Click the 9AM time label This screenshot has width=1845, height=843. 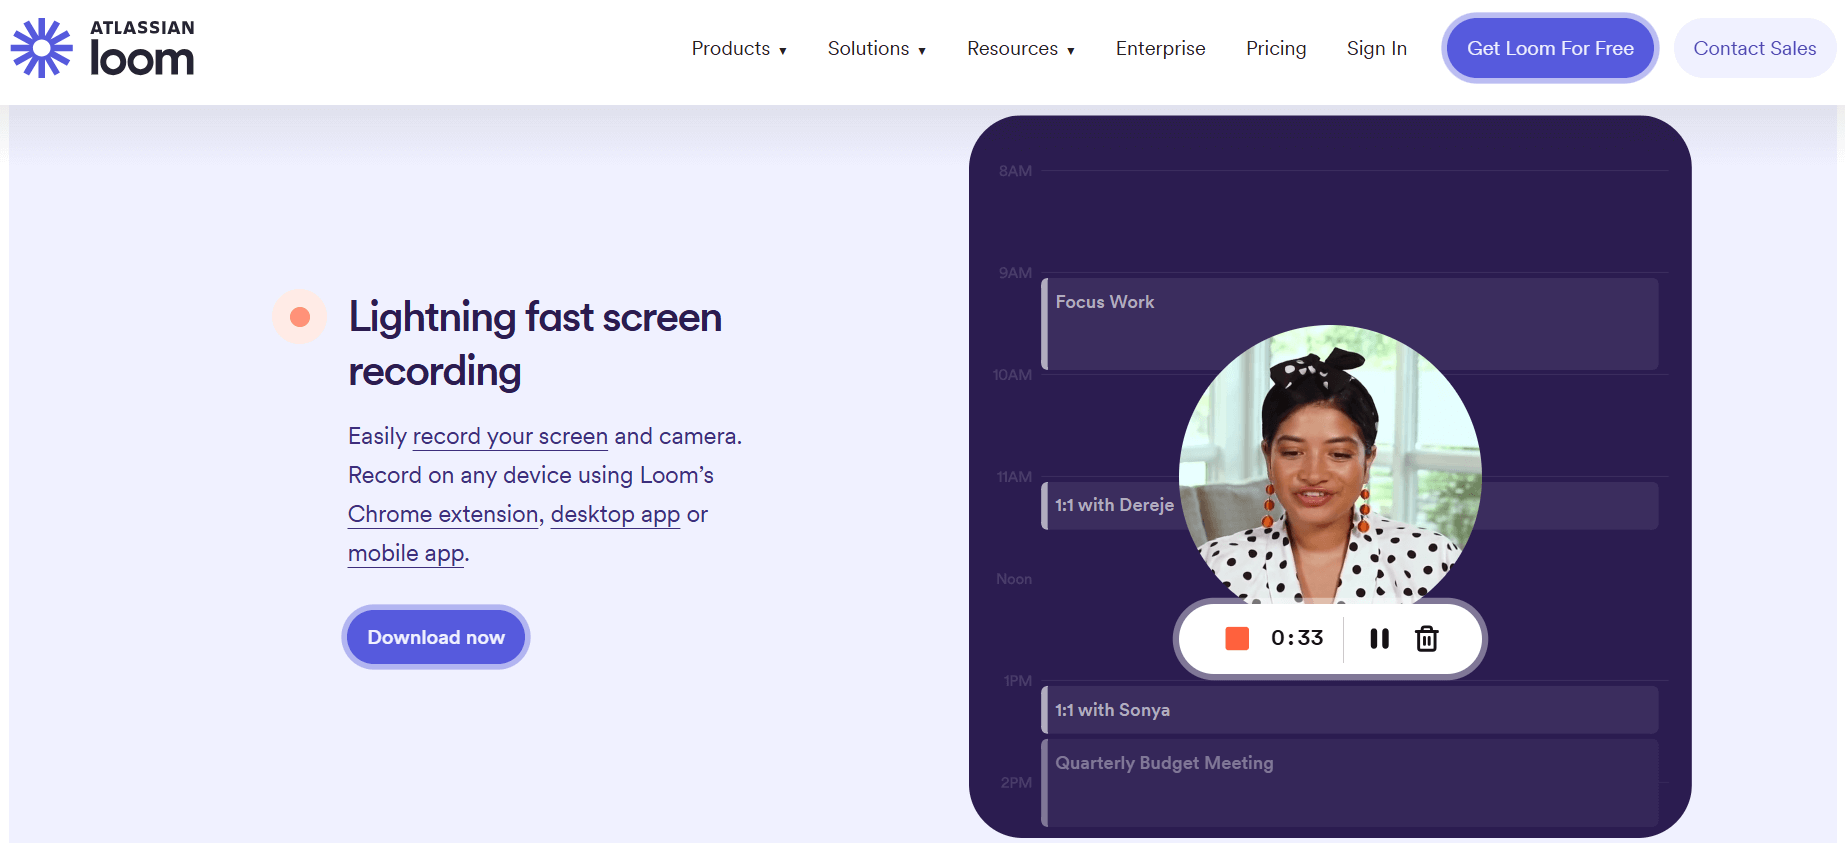coord(1015,273)
